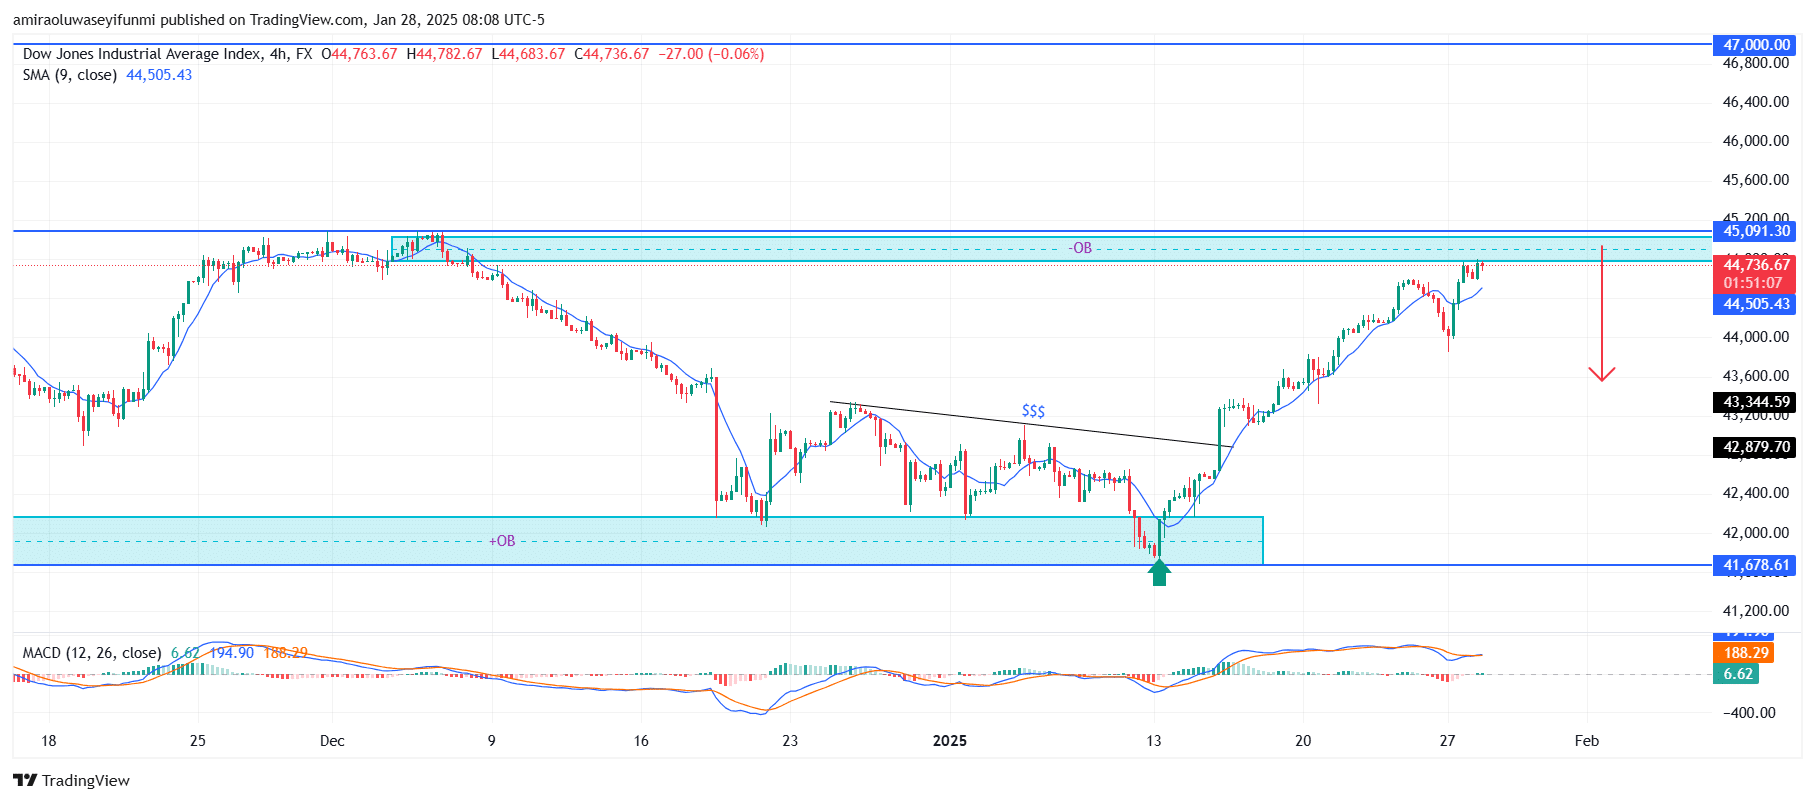1815x802 pixels.
Task: Click the SMA value 44,505.43 in legend
Action: pos(159,75)
